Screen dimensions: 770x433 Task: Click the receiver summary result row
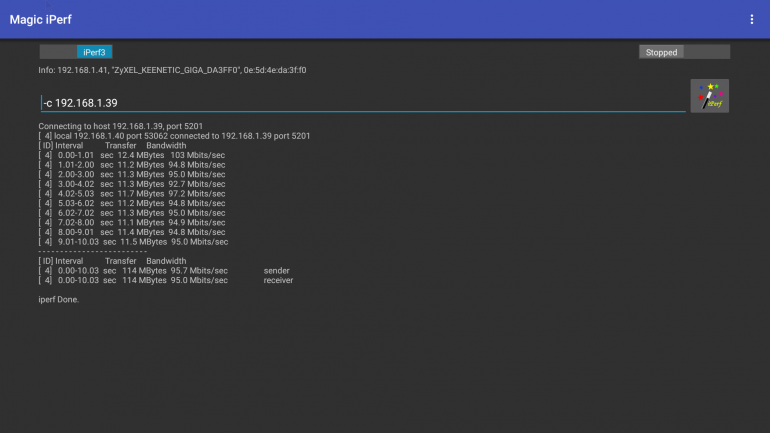[x=160, y=280]
